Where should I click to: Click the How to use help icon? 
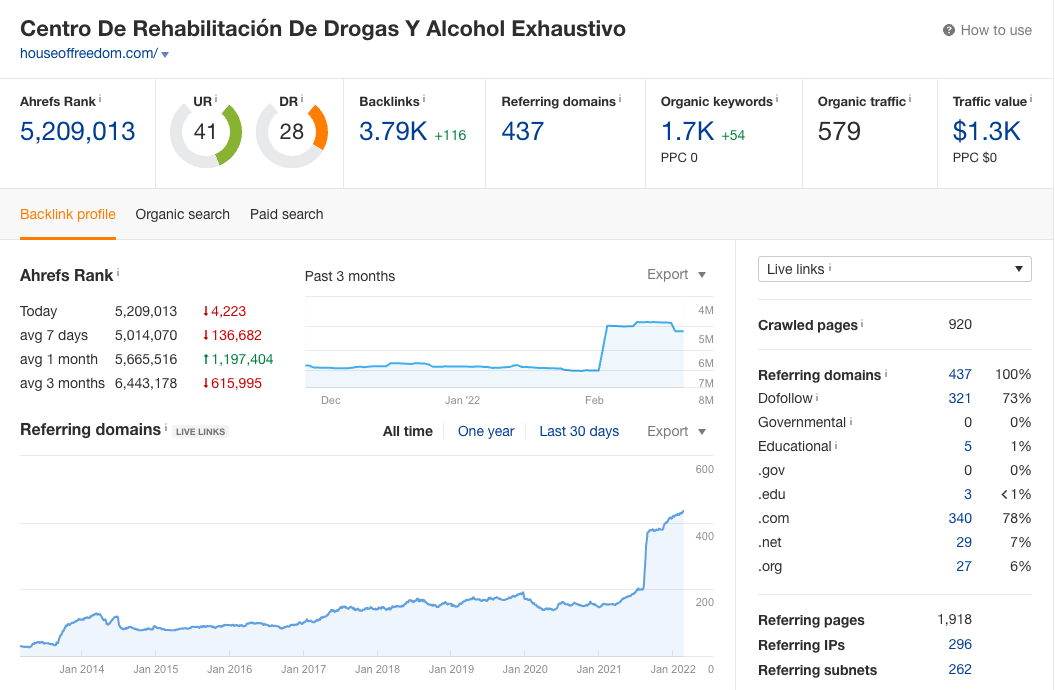pos(949,30)
